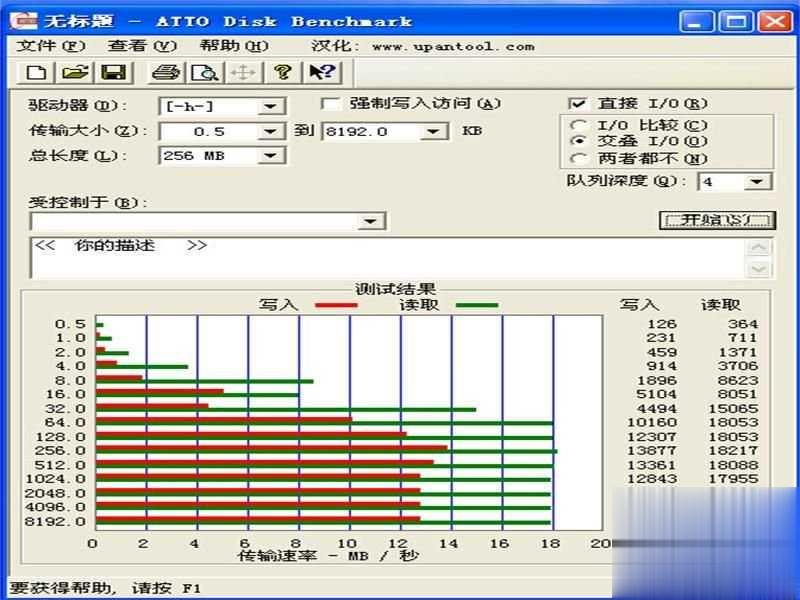Screen dimensions: 800x600
Task: Click the 汉化: www.upantool.com text
Action: pyautogui.click(x=423, y=46)
